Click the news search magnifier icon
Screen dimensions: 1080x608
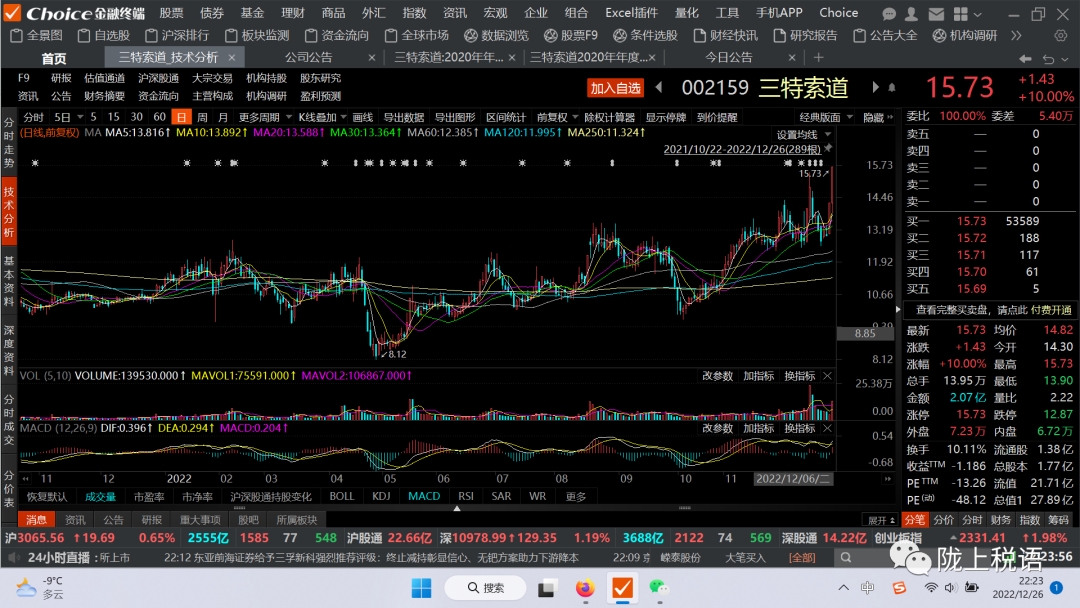pyautogui.click(x=847, y=558)
